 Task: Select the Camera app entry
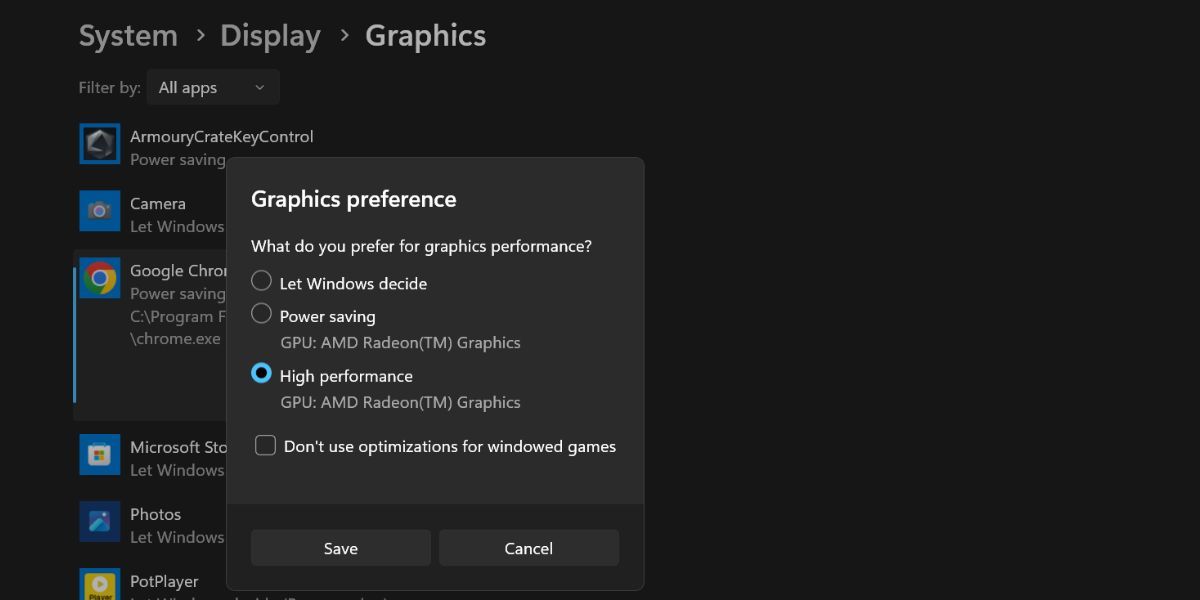[160, 211]
